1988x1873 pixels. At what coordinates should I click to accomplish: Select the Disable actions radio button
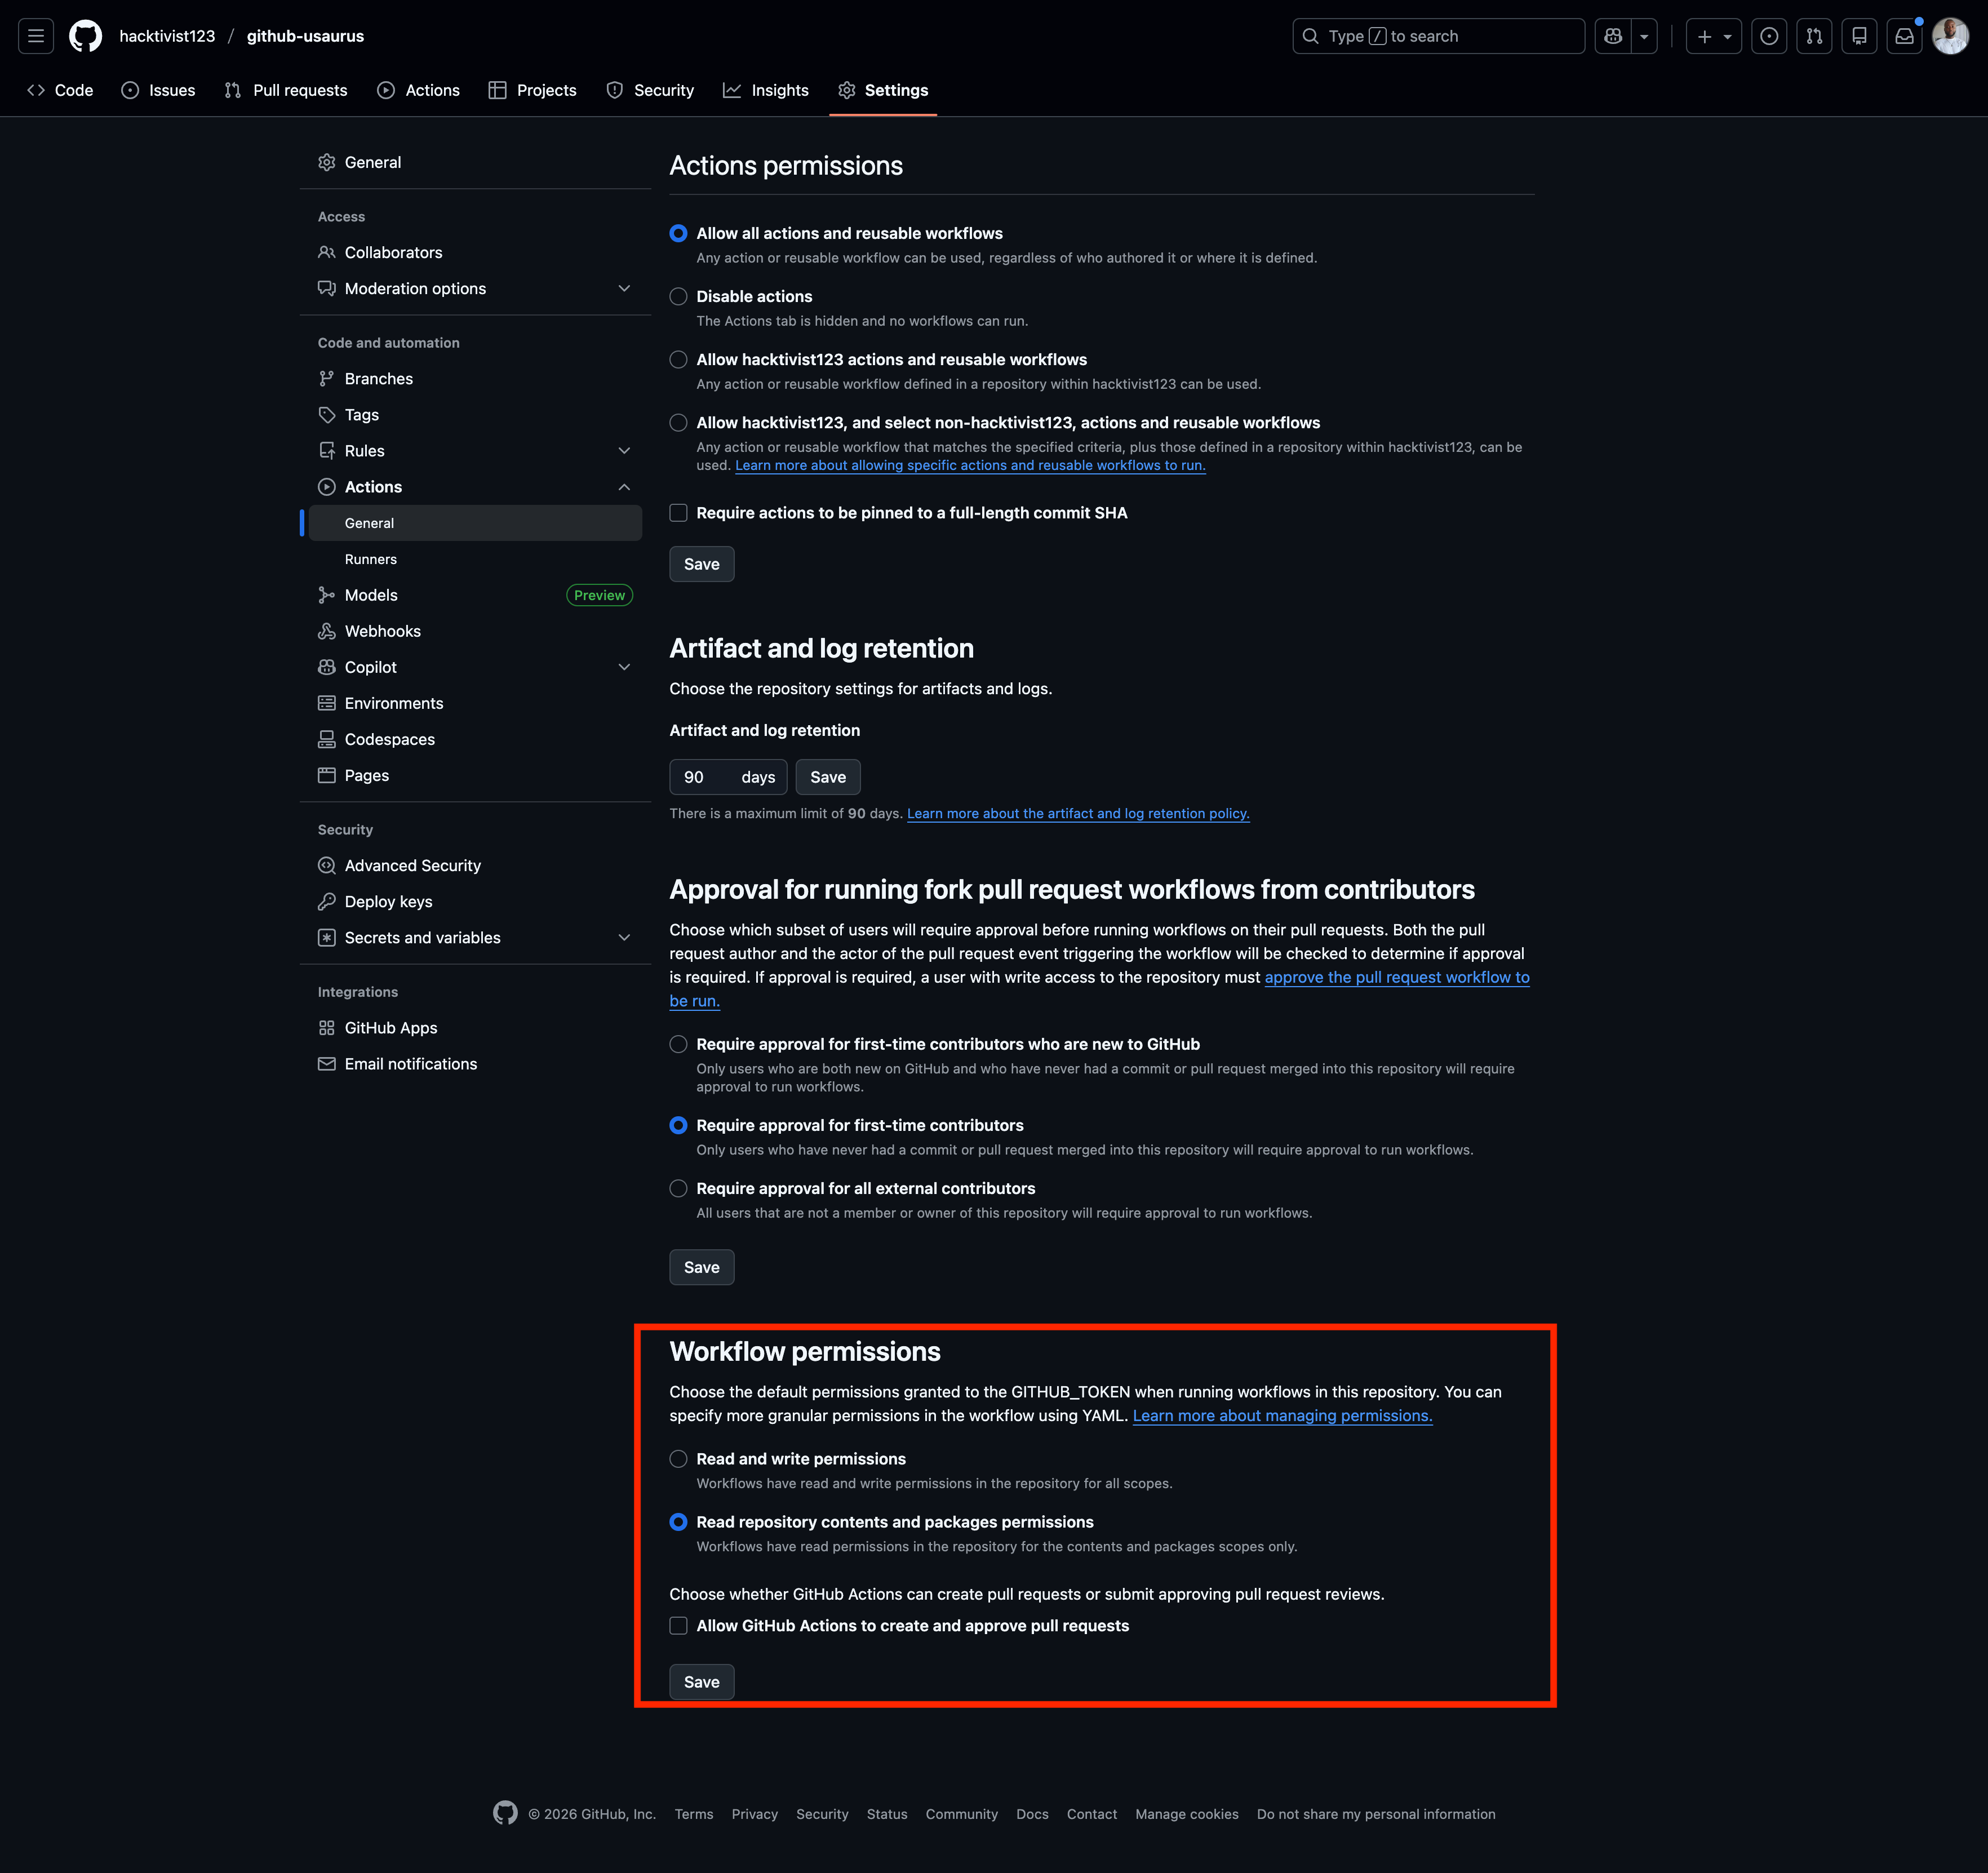pos(678,296)
